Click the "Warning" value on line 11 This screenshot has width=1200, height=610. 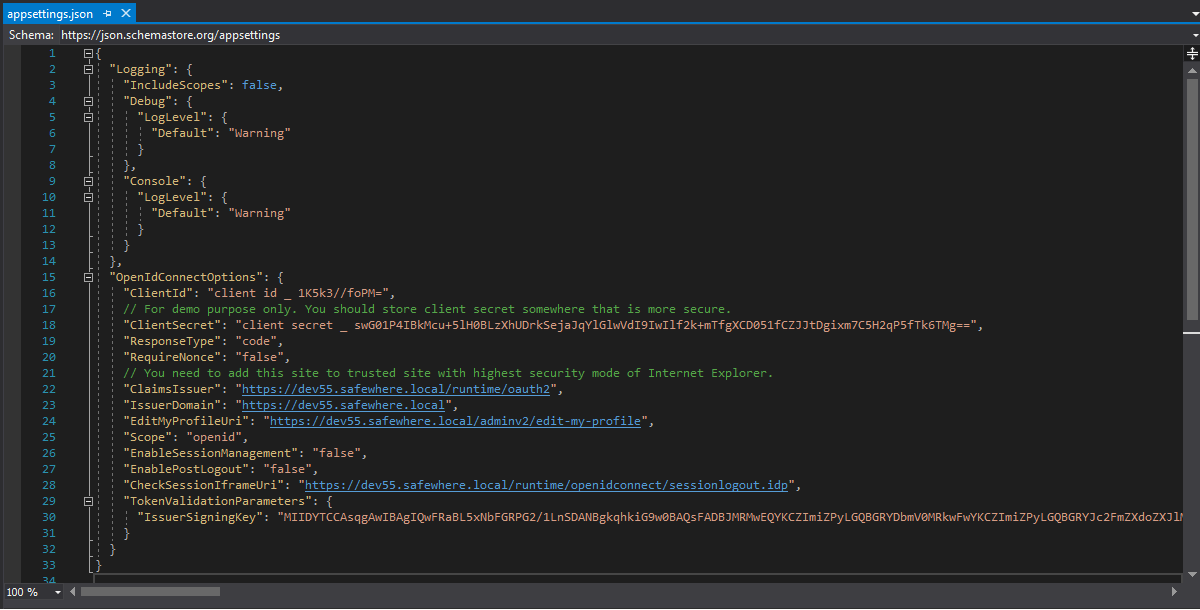pyautogui.click(x=260, y=213)
